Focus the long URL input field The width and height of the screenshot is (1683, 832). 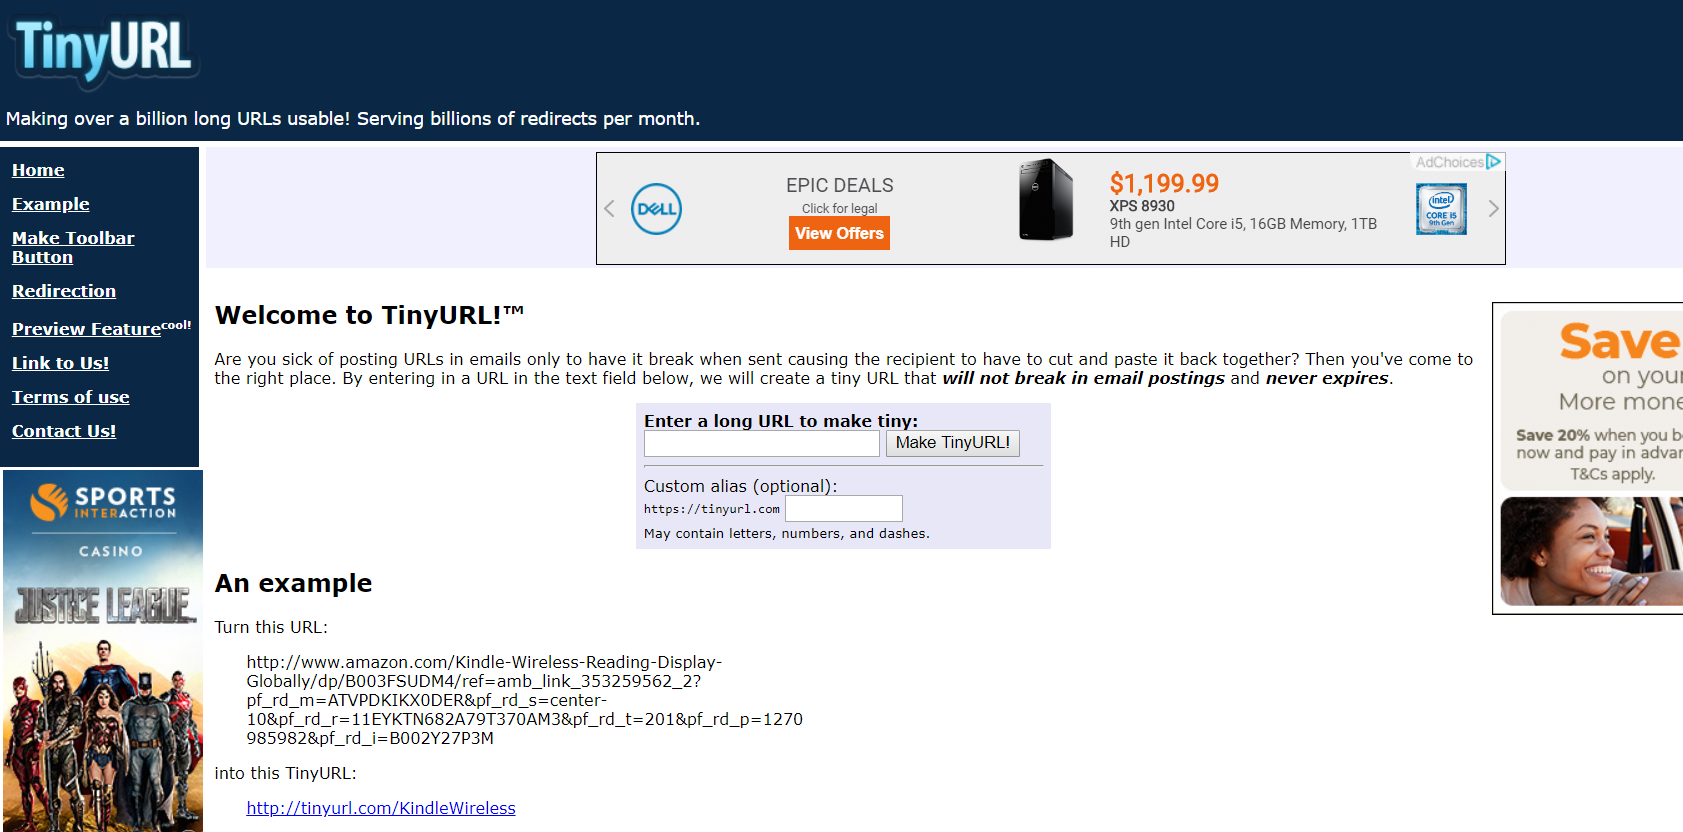pyautogui.click(x=762, y=444)
